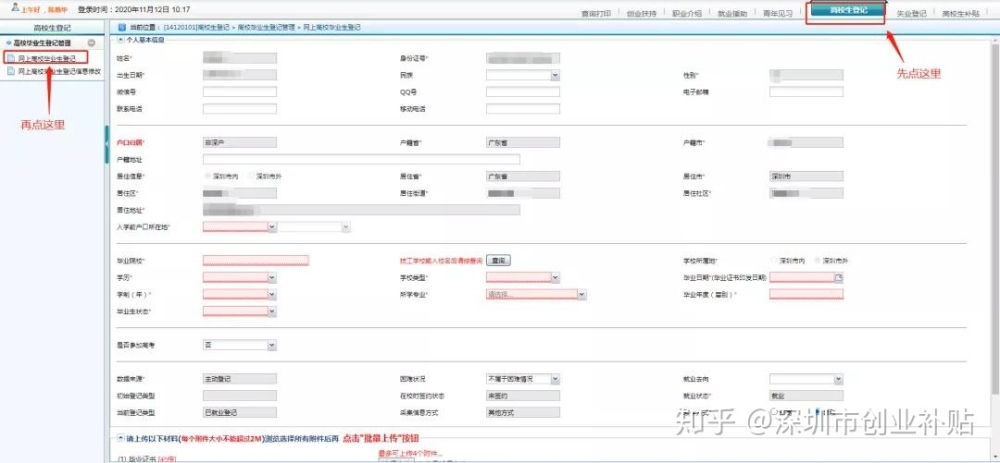Screen dimensions: 1000x463
Task: Click into the 联系电话 field
Action: 240,108
